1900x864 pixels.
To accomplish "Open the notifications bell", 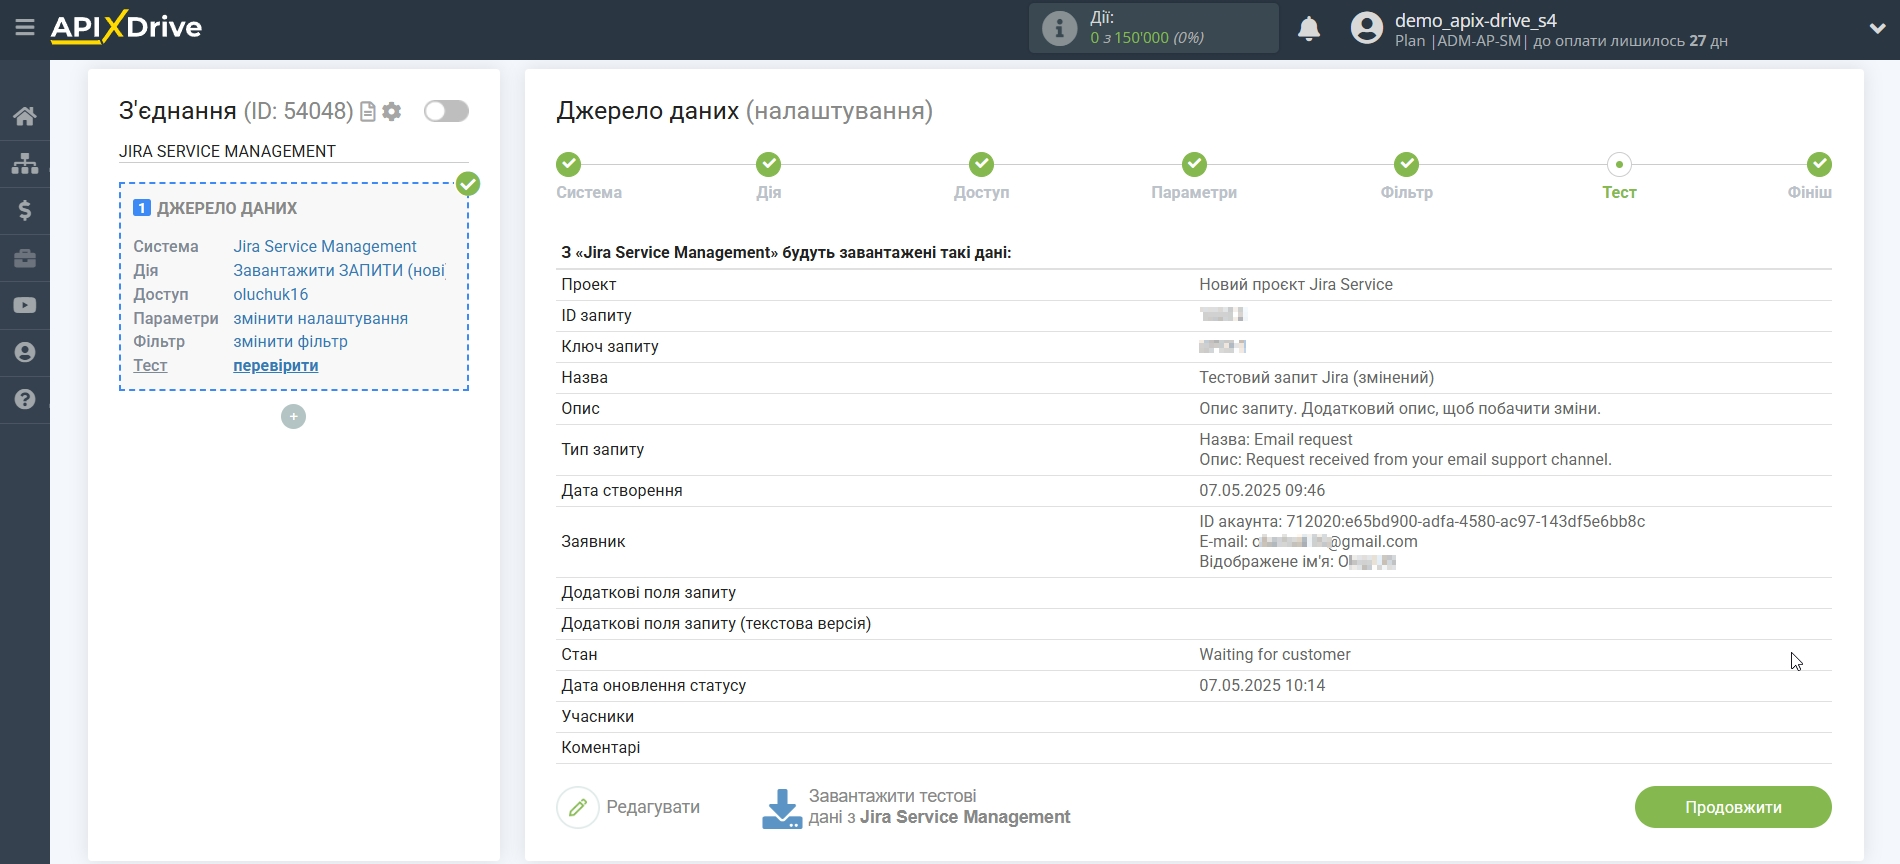I will (1309, 28).
